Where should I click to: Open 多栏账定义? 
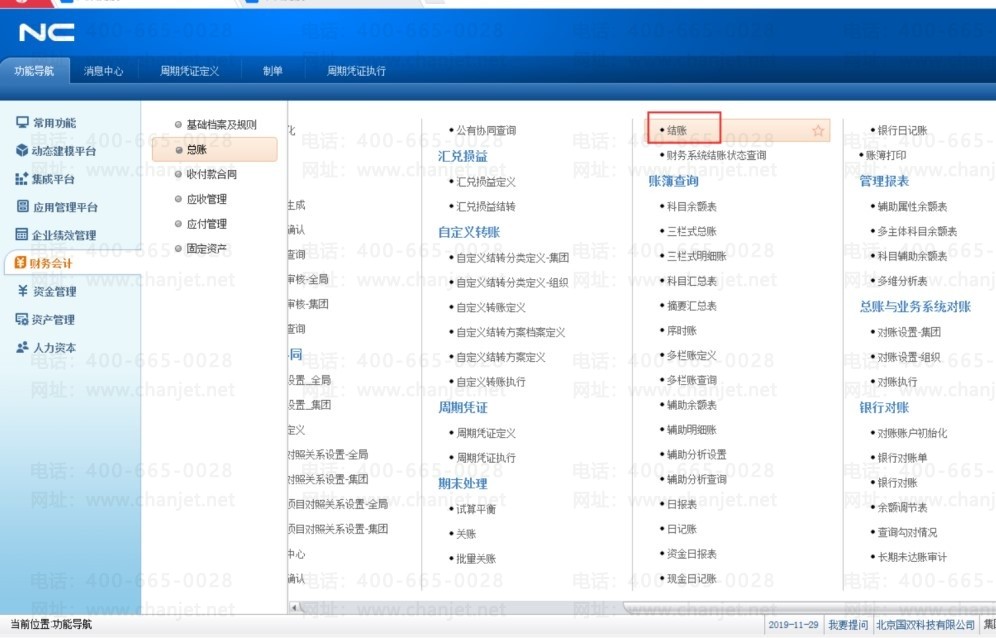692,355
